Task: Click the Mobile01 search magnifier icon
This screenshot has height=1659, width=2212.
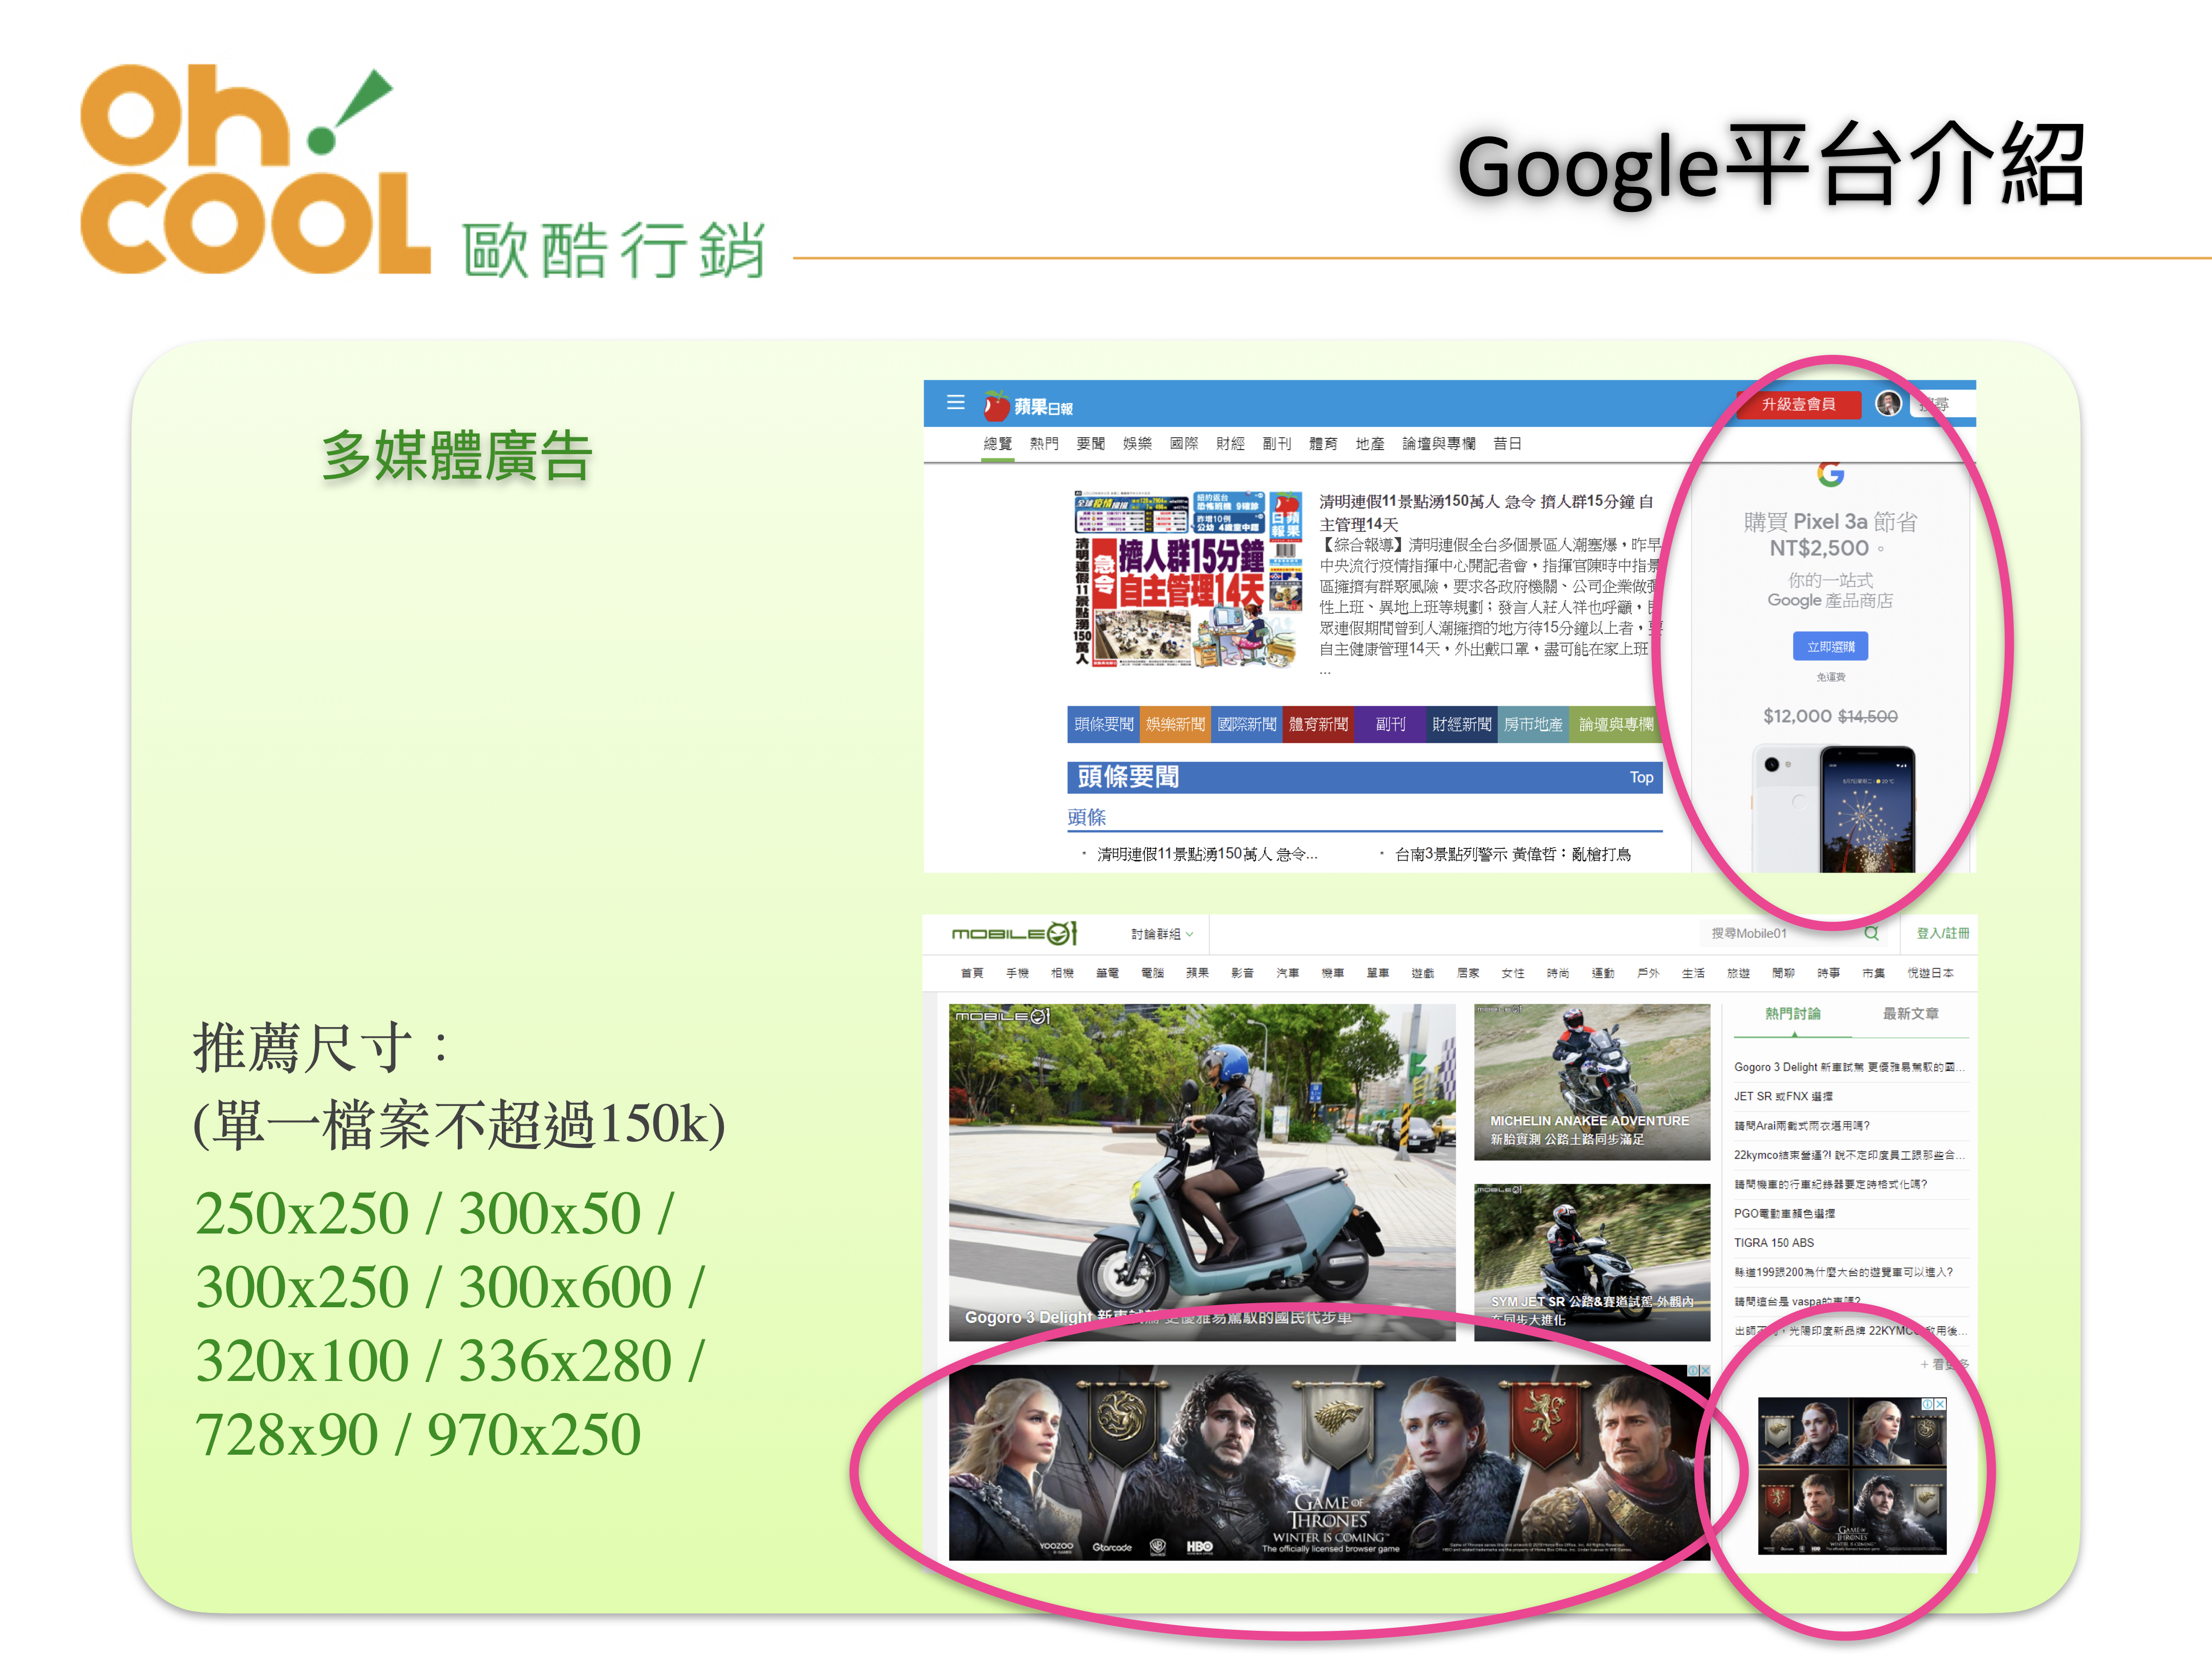Action: tap(1871, 933)
